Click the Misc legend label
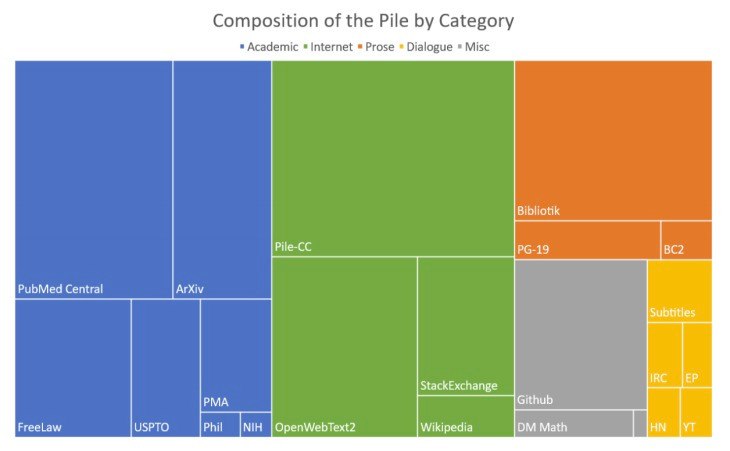 click(477, 47)
